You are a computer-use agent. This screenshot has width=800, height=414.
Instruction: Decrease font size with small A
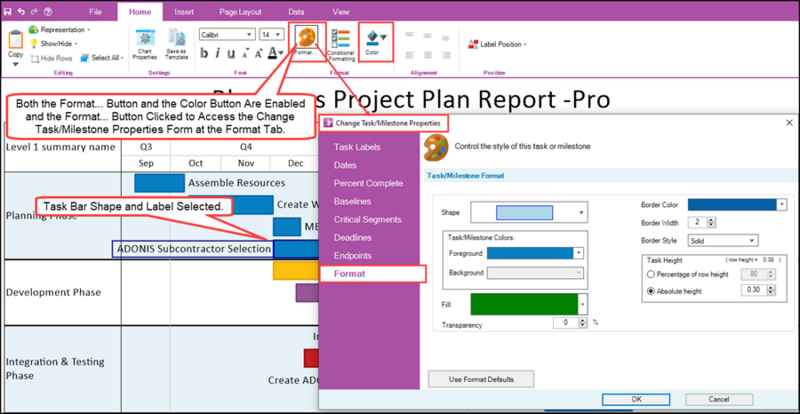point(245,54)
